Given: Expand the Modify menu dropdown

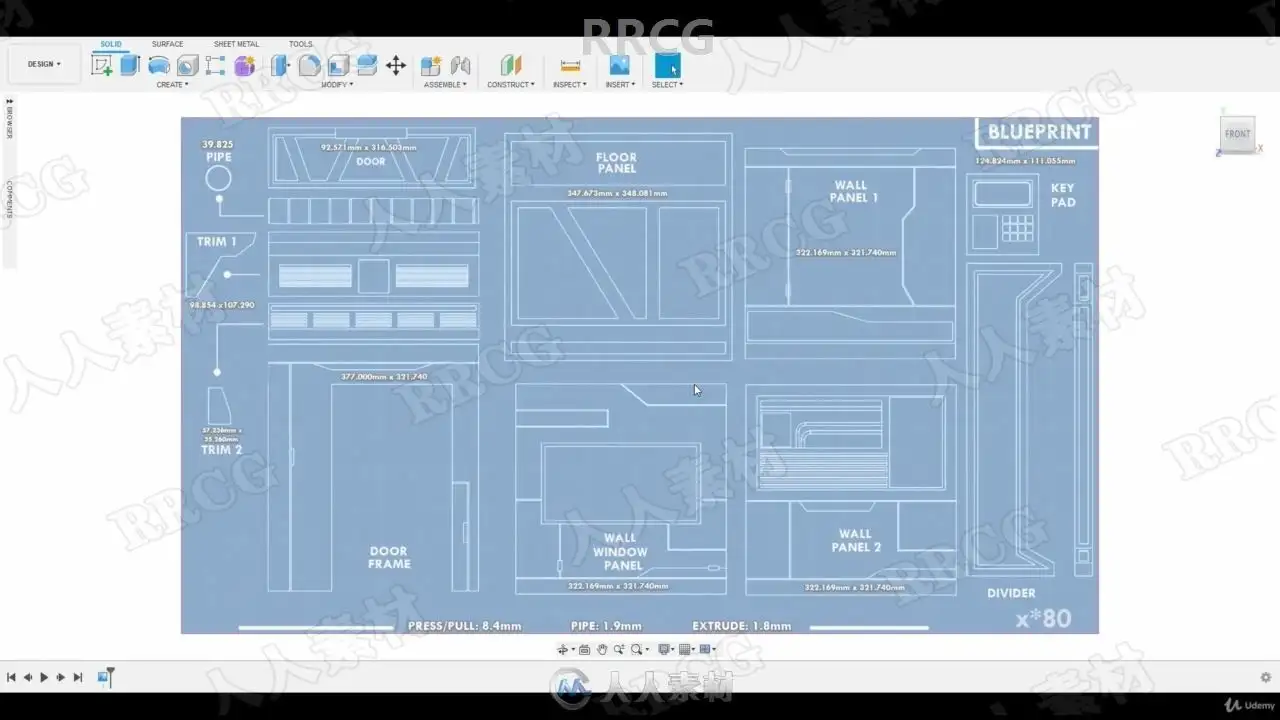Looking at the screenshot, I should pos(337,85).
